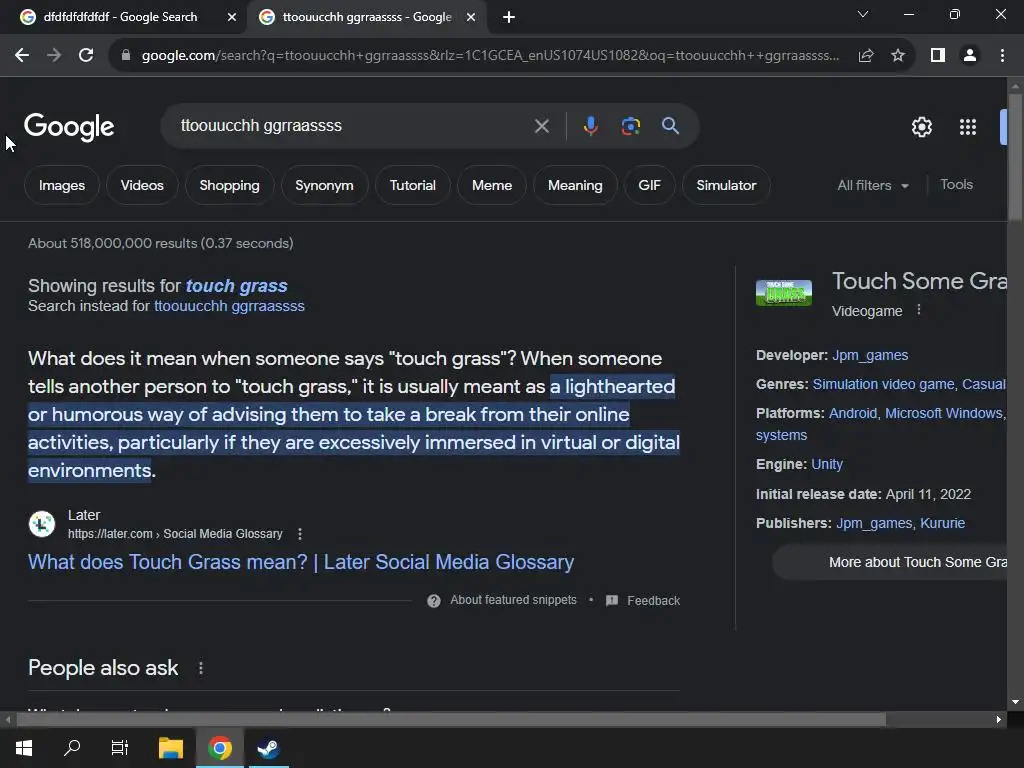1024x768 pixels.
Task: Open Steam from the taskbar
Action: pyautogui.click(x=268, y=748)
